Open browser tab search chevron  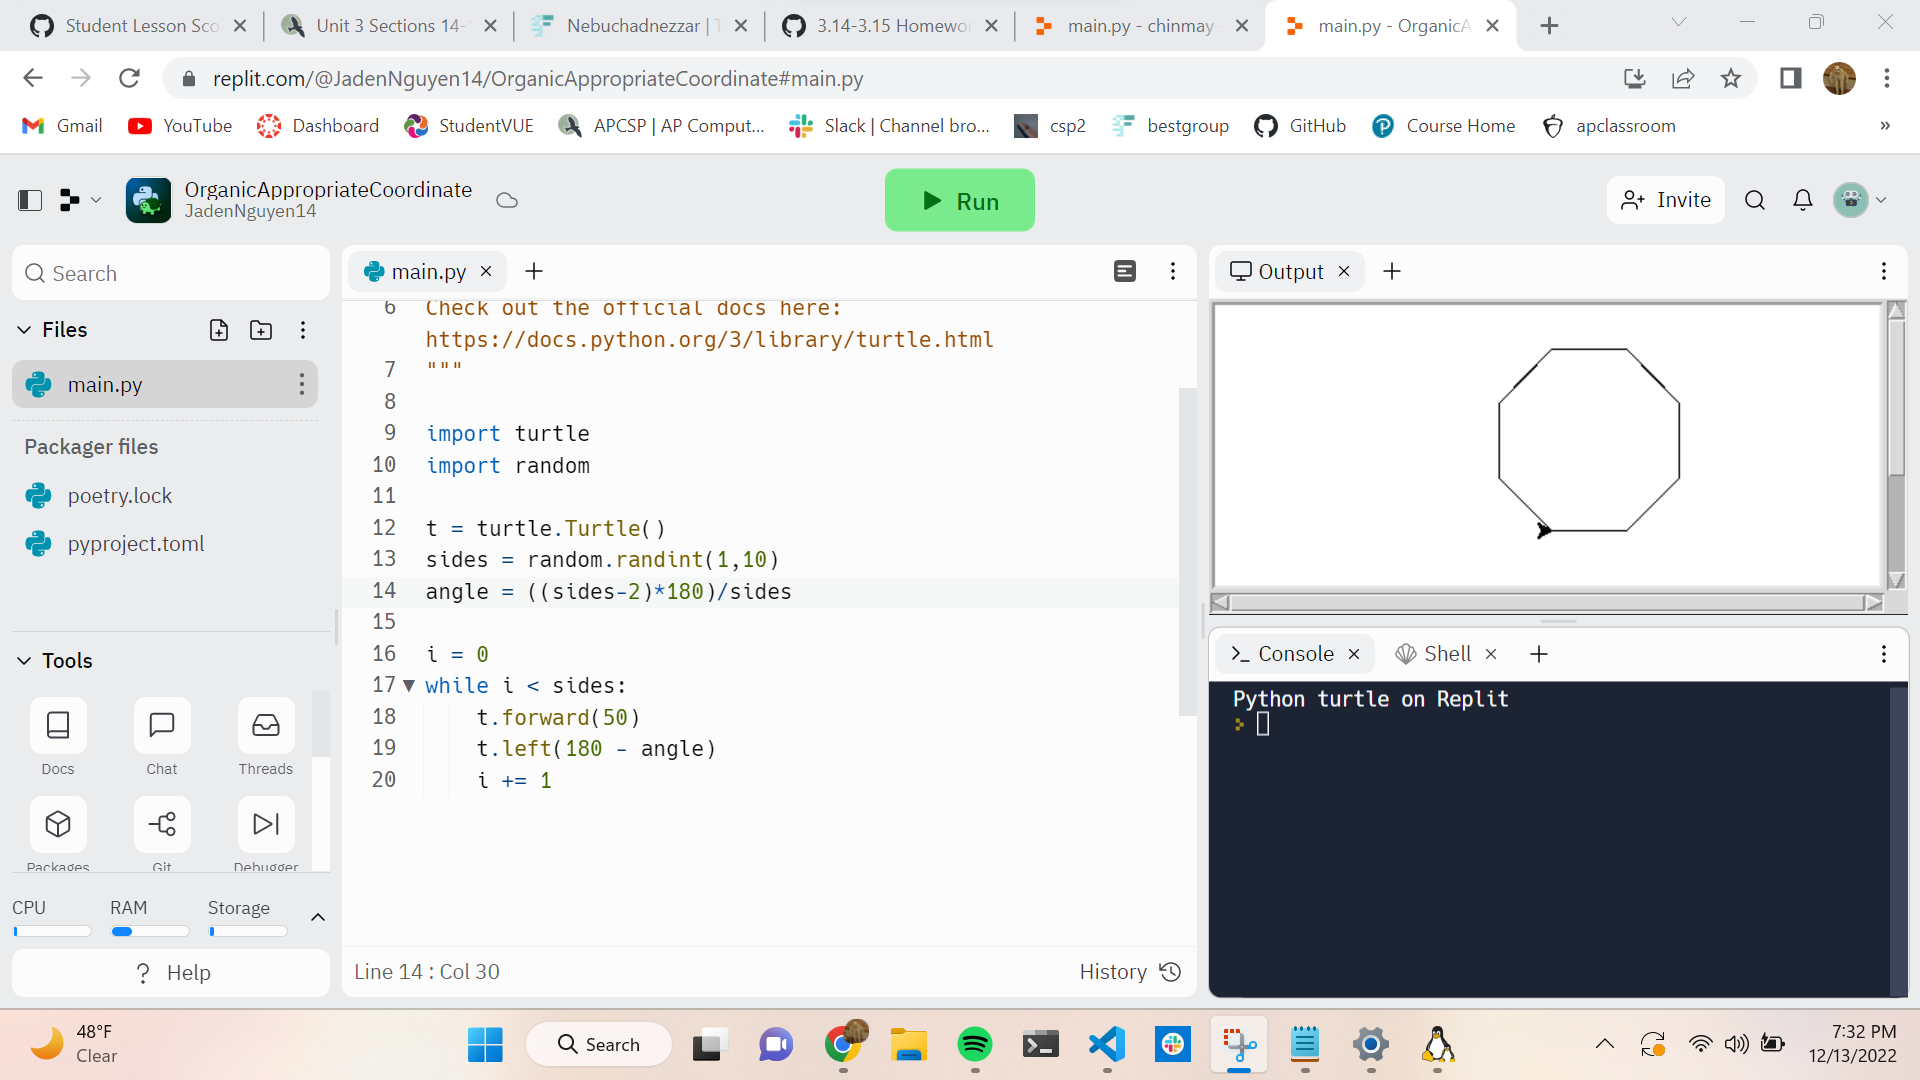coord(1679,23)
